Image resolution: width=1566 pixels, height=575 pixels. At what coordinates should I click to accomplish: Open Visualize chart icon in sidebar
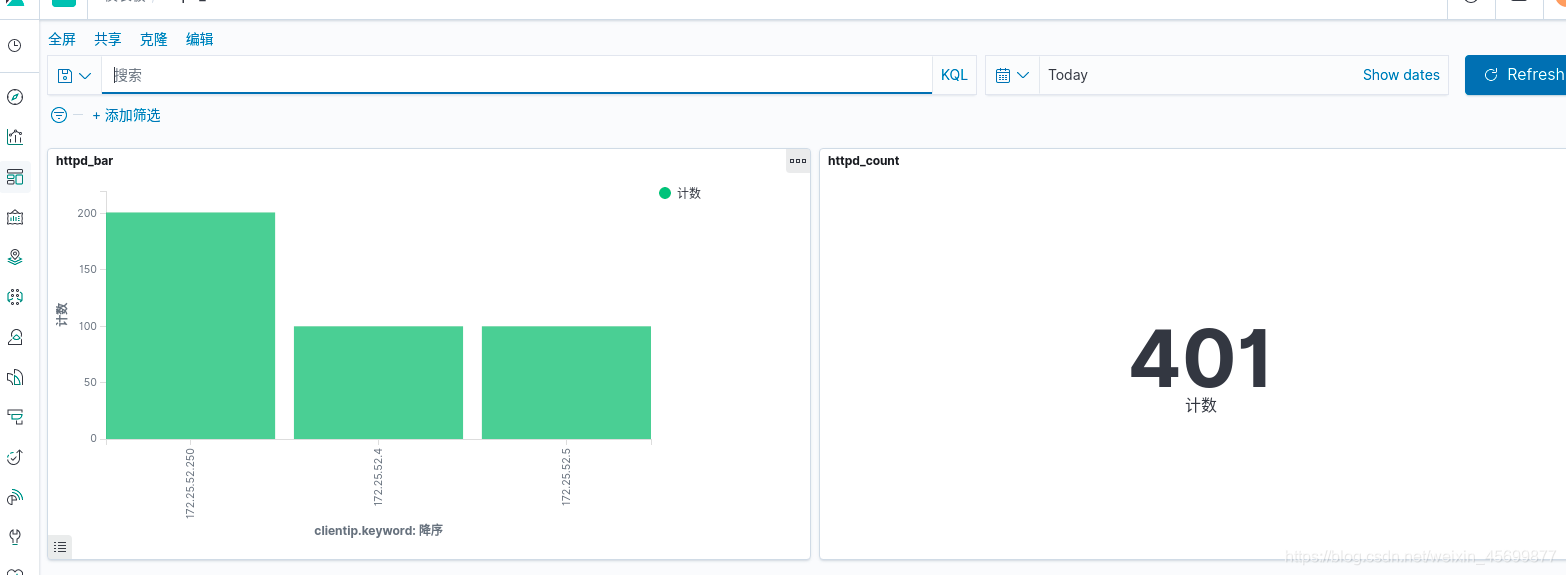coord(15,137)
